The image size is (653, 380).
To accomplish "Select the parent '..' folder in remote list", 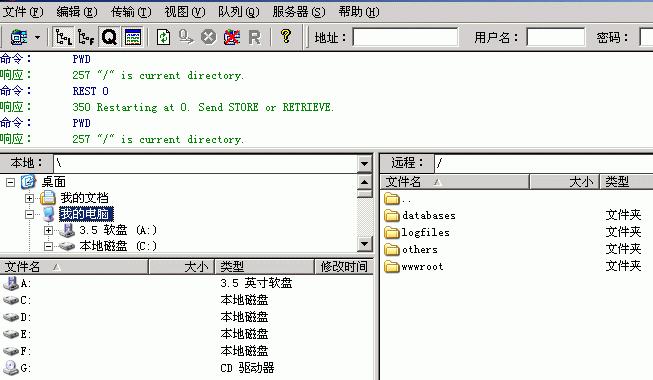I will [398, 199].
